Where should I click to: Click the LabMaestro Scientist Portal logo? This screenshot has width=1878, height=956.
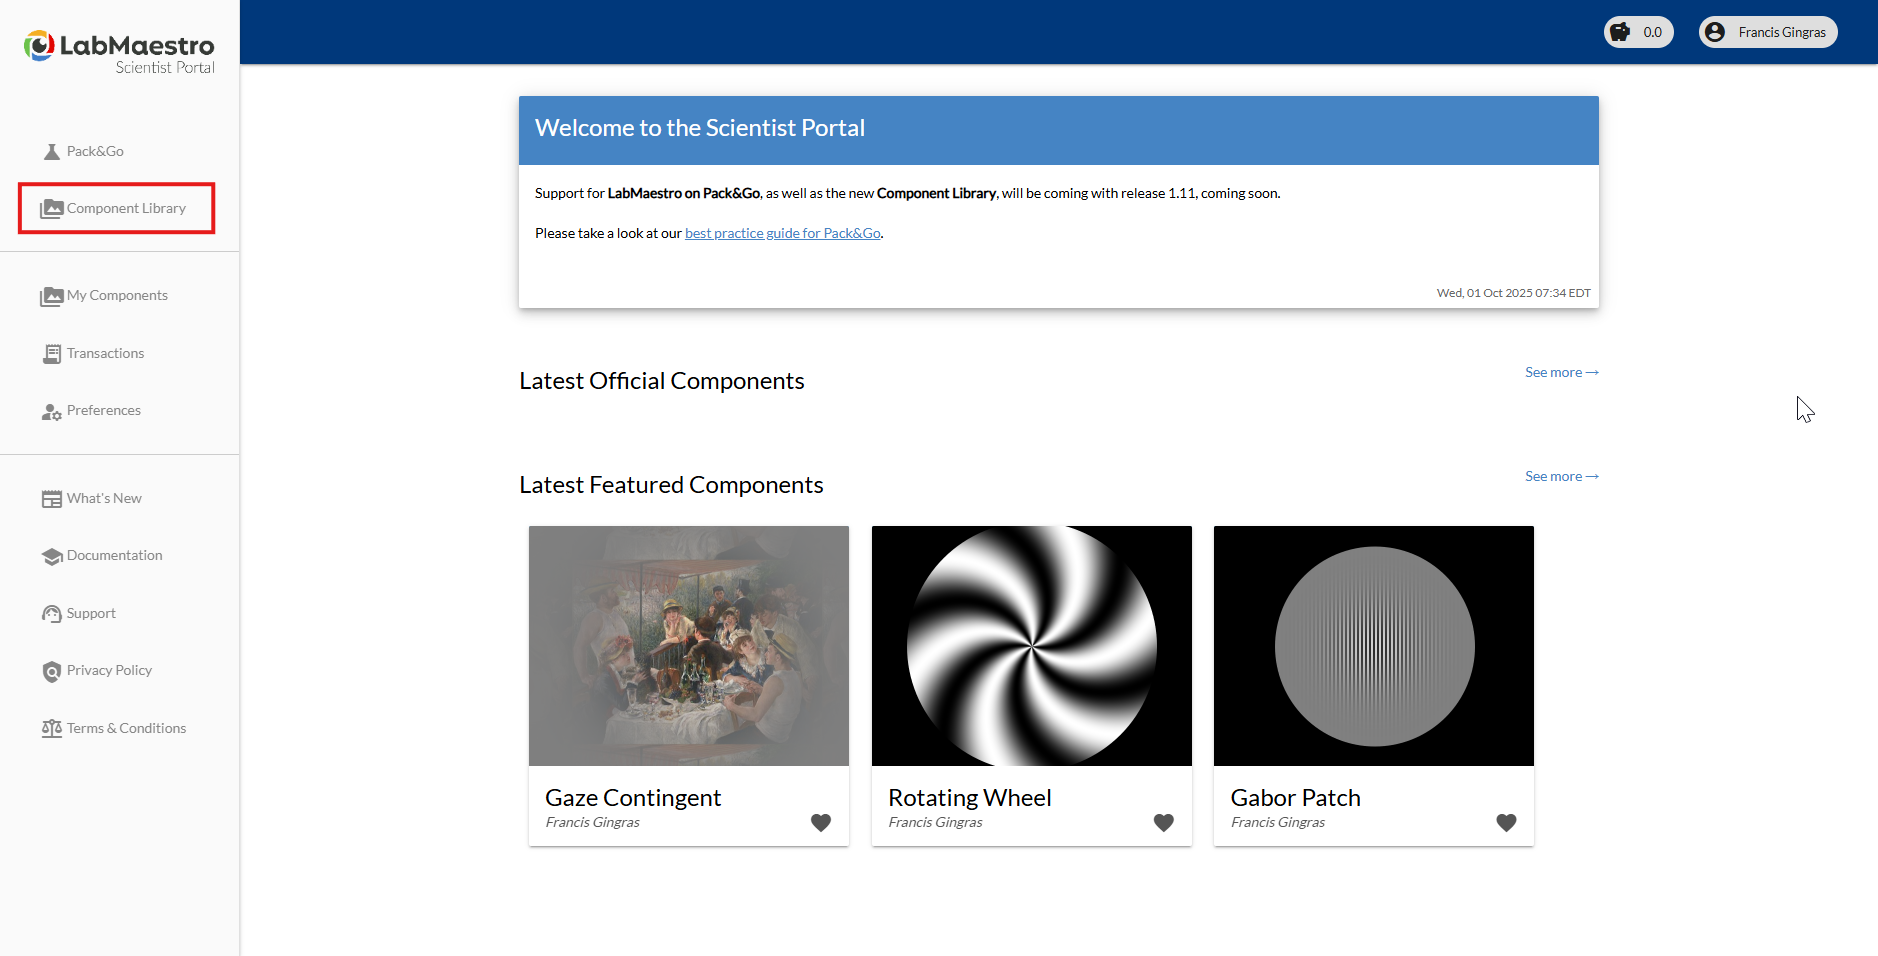pyautogui.click(x=119, y=52)
